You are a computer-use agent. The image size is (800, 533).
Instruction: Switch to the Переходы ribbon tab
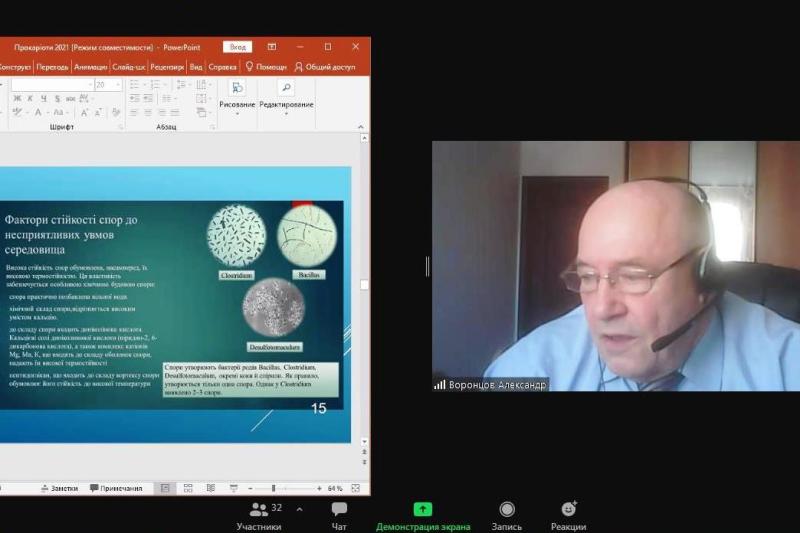click(52, 67)
